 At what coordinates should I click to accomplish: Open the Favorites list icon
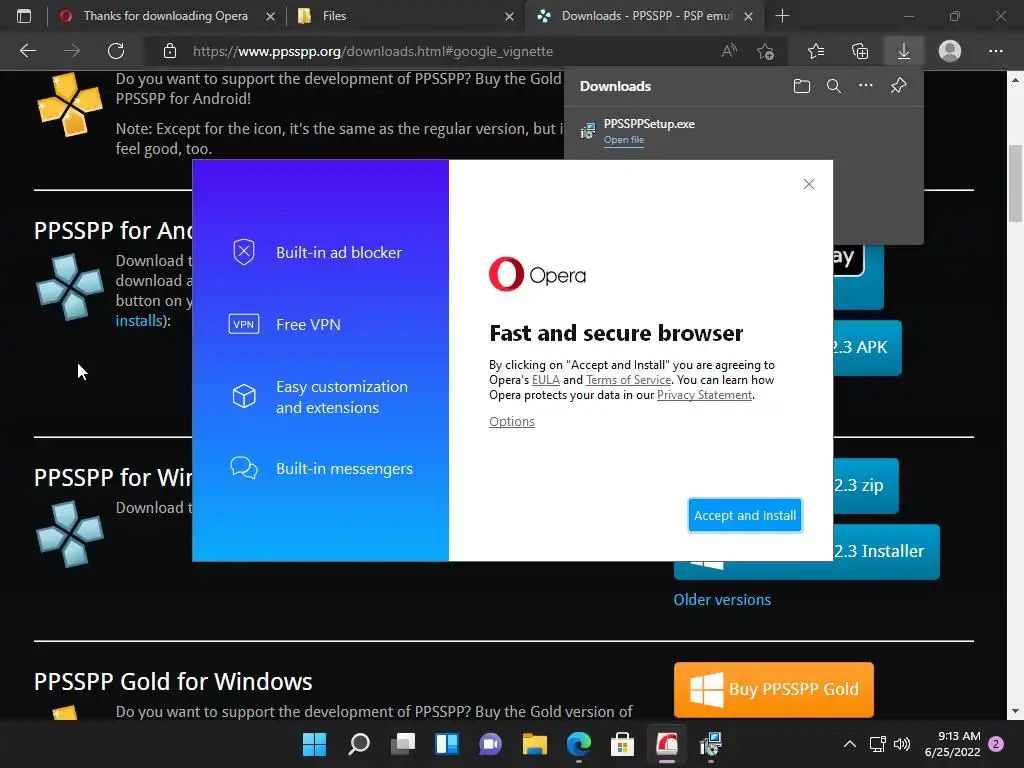(816, 51)
